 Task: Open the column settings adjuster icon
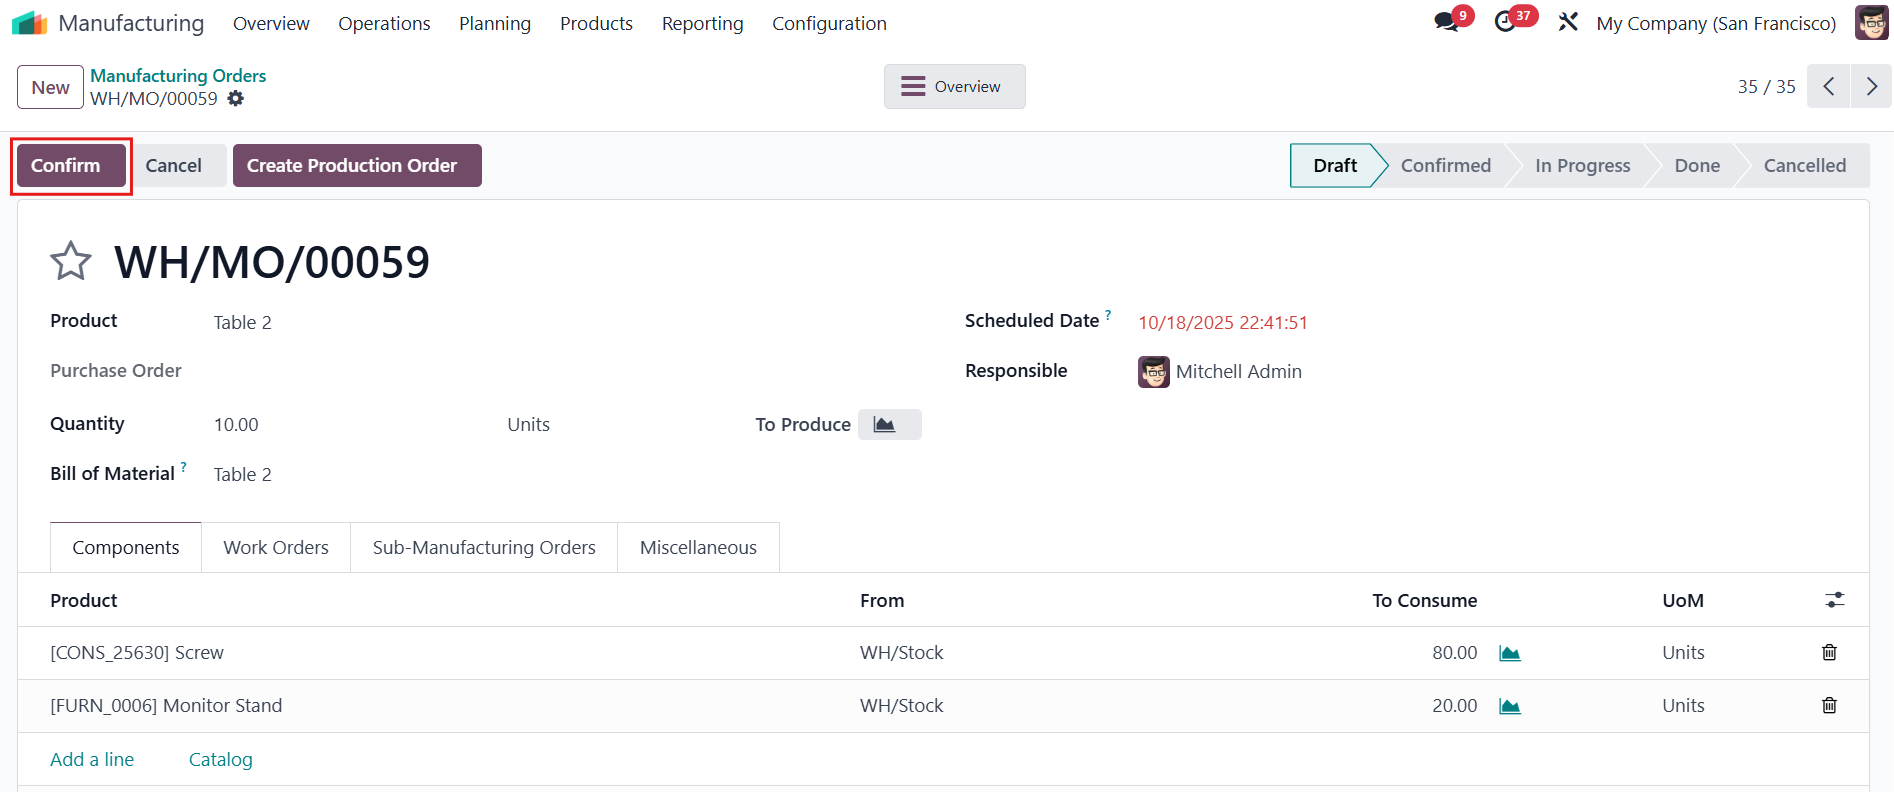(1834, 600)
